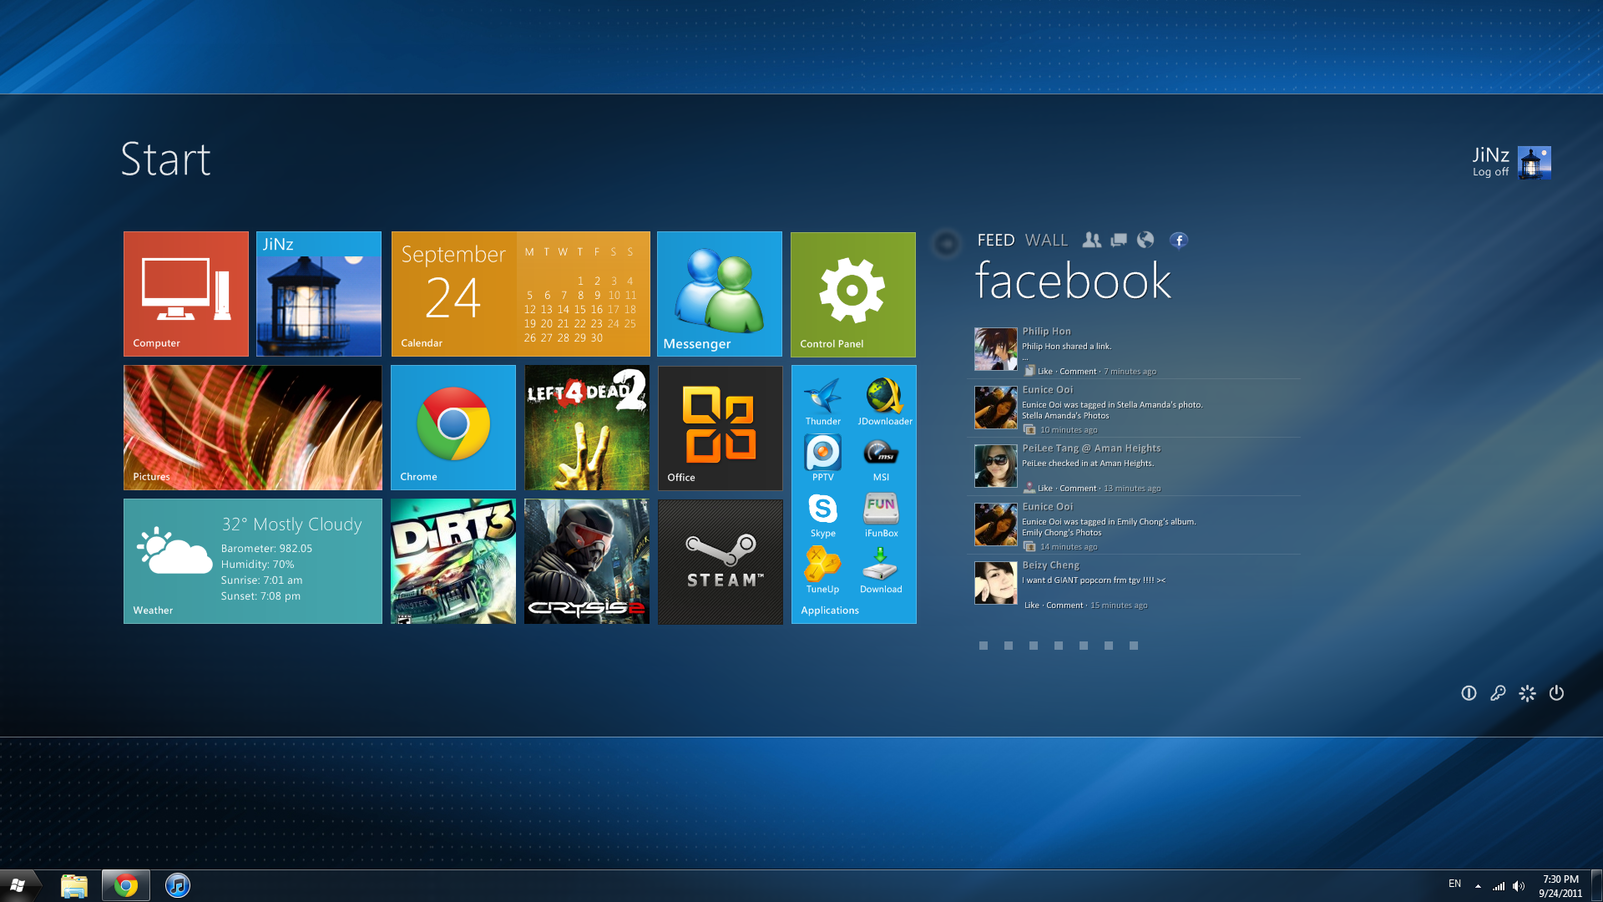Launch PPTV from Applications tile
Screen dimensions: 1603x902
point(822,454)
